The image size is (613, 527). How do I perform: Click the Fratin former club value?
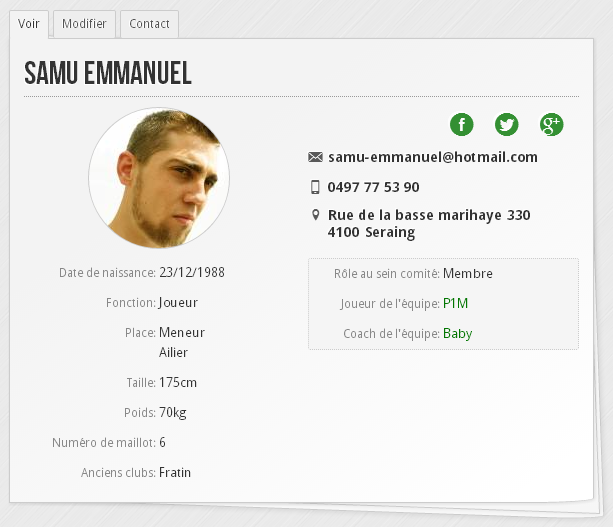175,473
